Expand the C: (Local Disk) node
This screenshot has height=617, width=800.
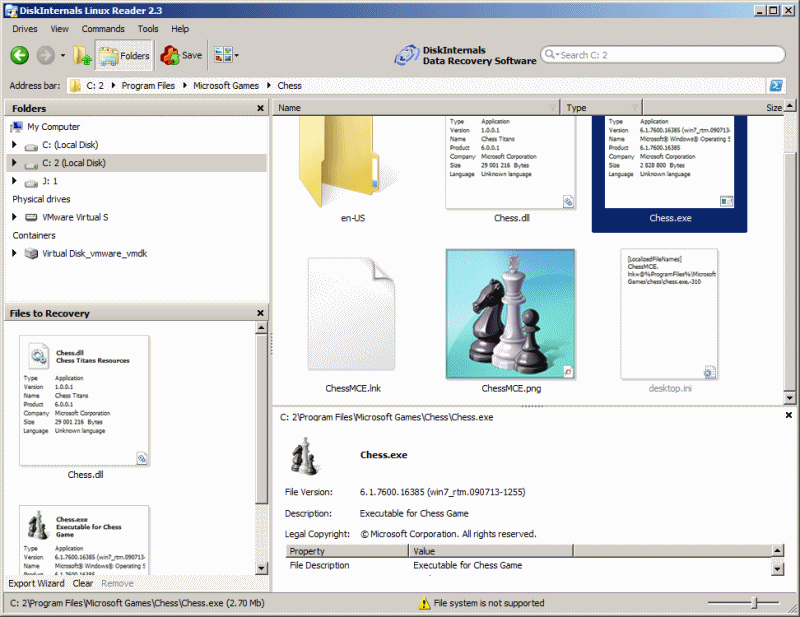click(x=14, y=144)
